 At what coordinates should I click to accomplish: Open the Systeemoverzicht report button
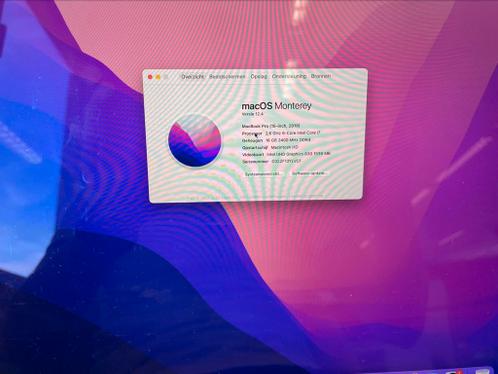tap(263, 174)
